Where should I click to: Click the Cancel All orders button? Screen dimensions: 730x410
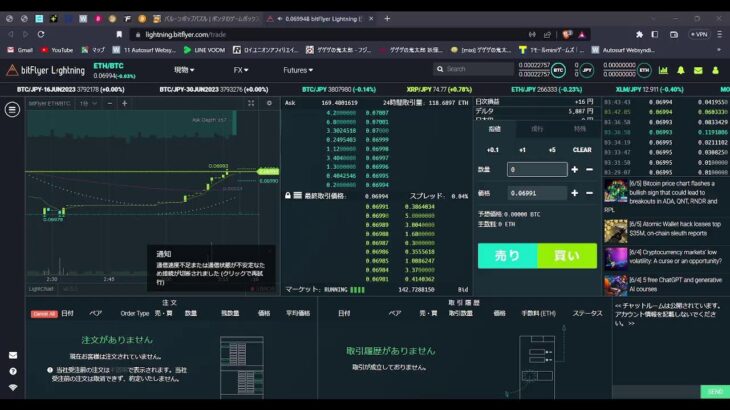point(44,314)
